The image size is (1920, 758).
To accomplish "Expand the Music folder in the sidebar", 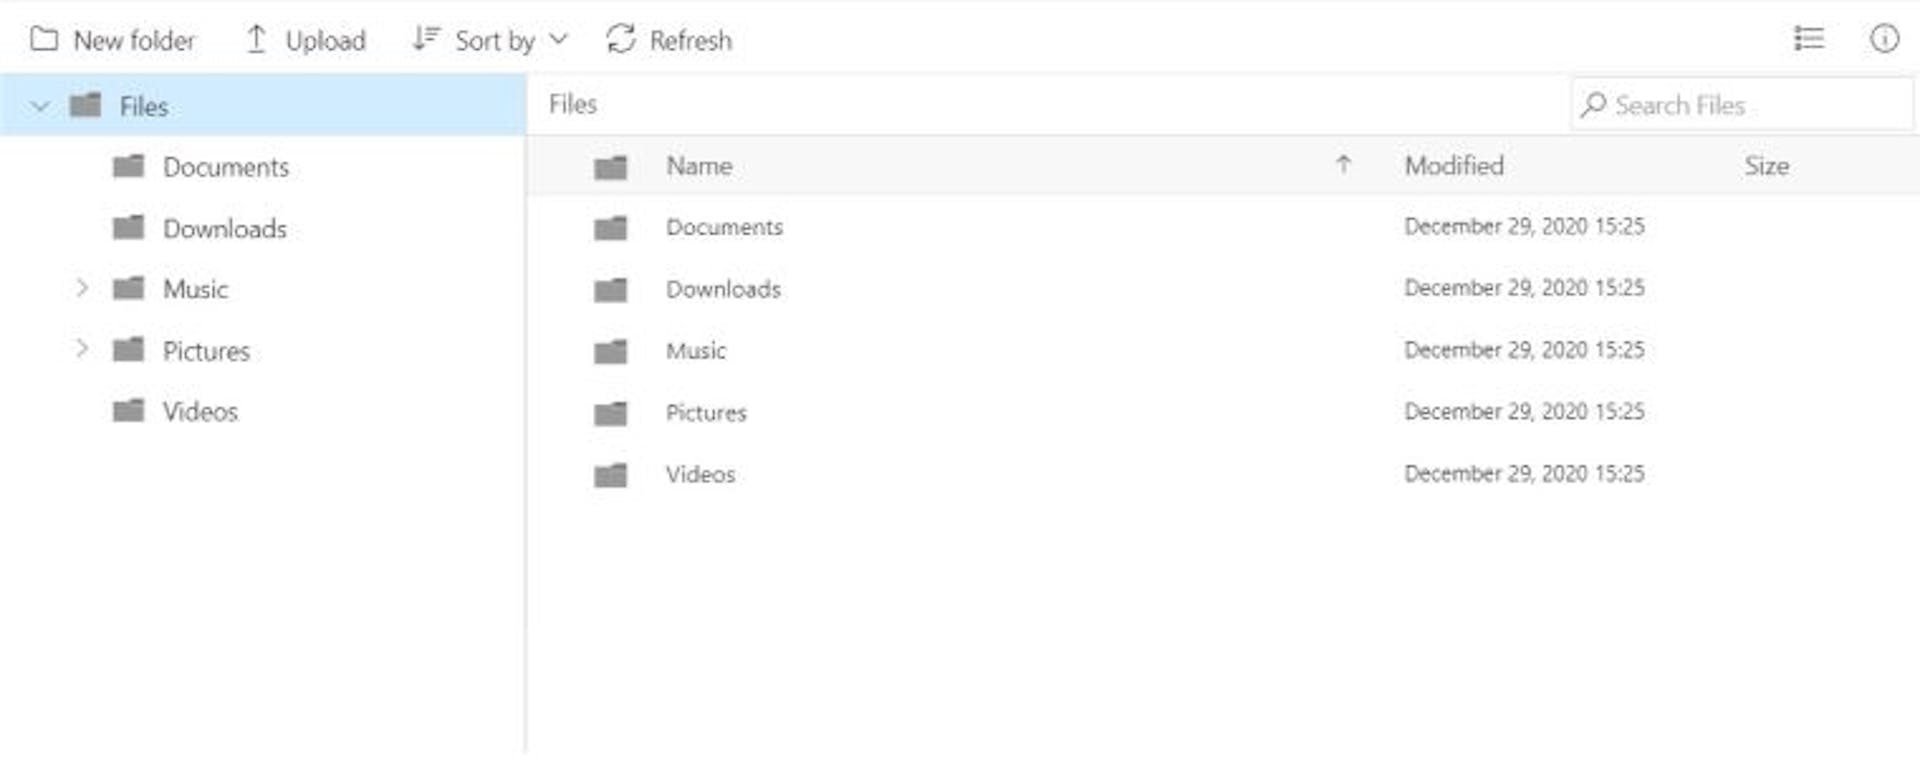I will click(x=82, y=288).
